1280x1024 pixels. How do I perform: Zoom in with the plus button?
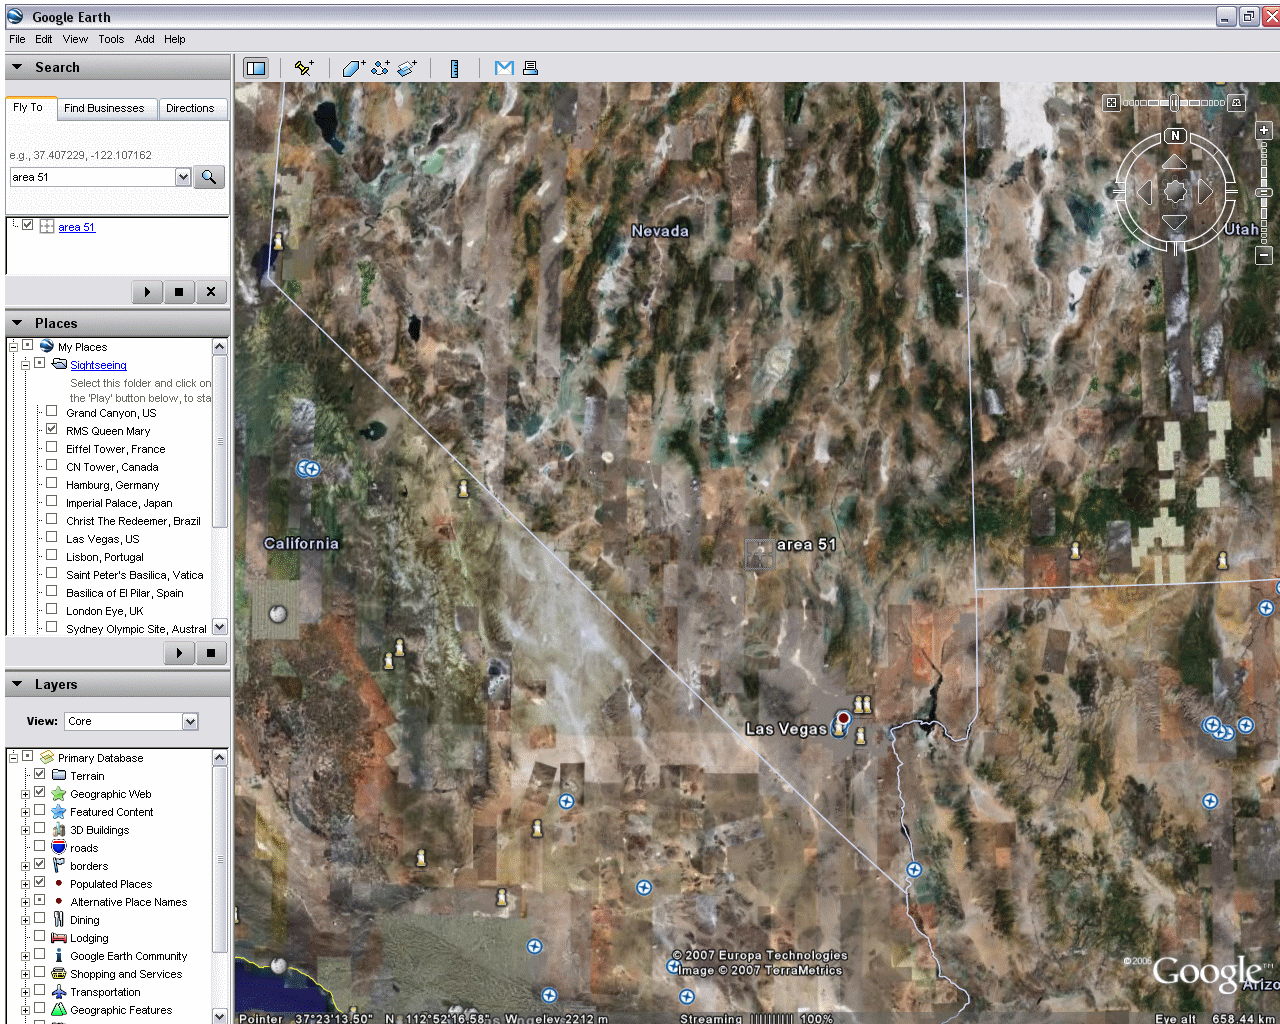coord(1264,130)
